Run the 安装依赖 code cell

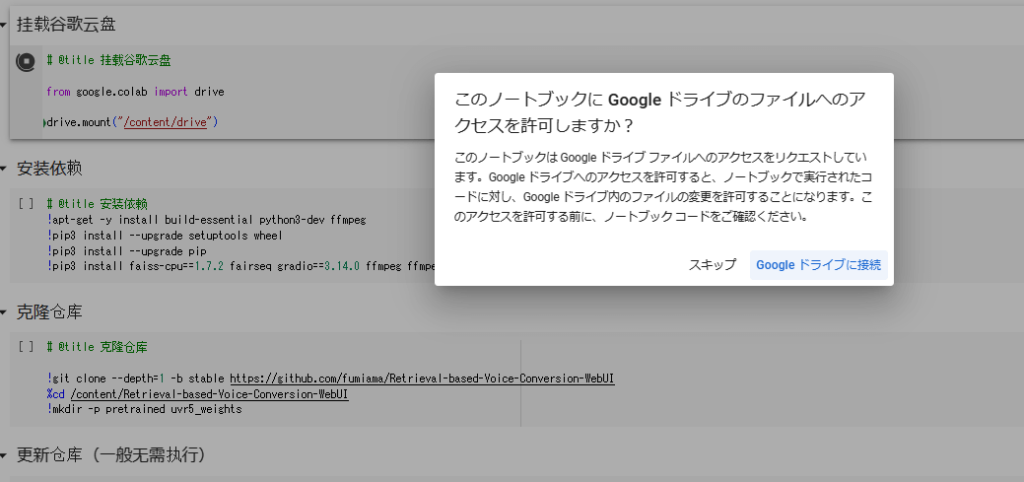(26, 204)
